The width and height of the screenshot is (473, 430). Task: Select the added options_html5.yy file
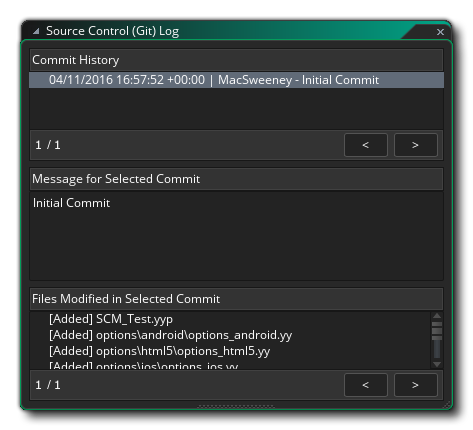(159, 351)
